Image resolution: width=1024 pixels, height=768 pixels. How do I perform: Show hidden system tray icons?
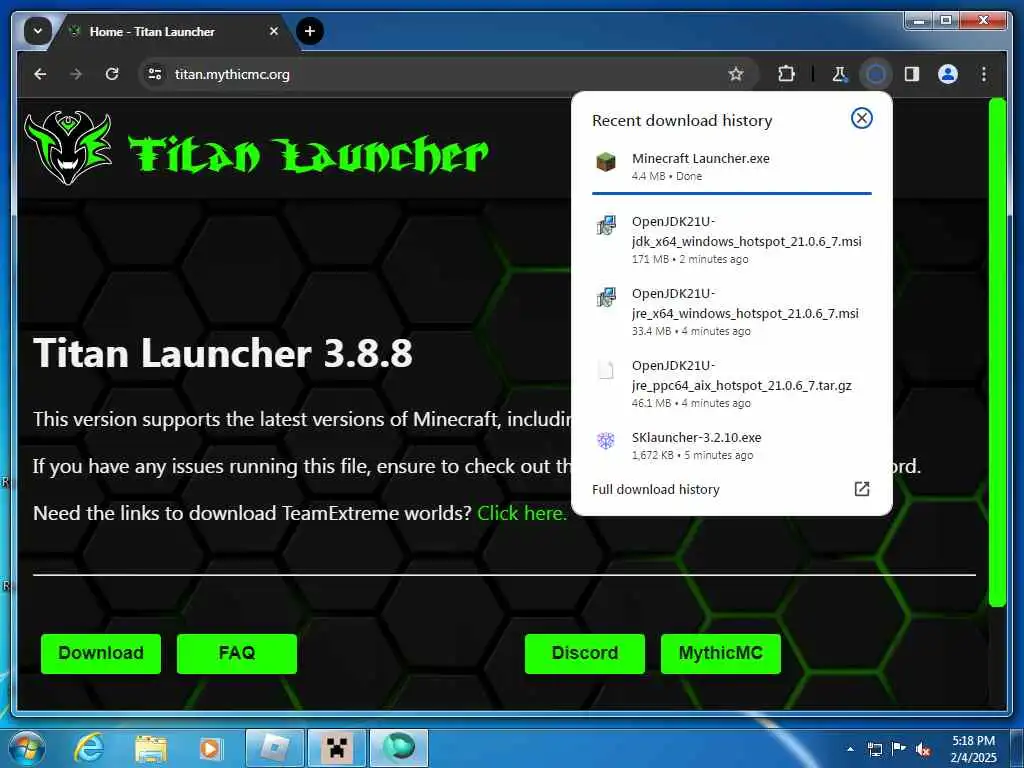(850, 749)
